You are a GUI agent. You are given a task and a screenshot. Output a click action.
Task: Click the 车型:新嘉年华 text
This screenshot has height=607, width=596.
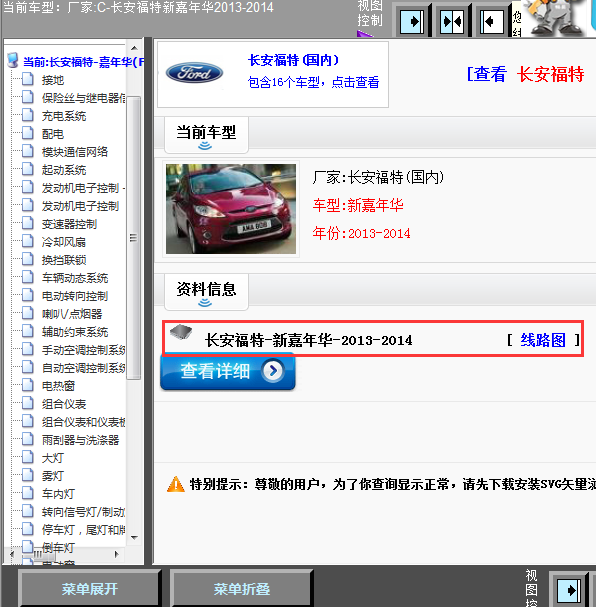point(358,205)
